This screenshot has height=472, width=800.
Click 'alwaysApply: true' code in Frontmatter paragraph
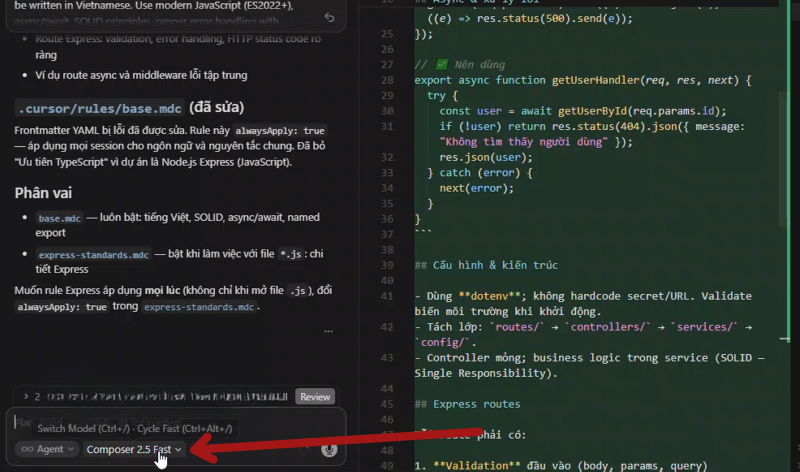[x=280, y=131]
